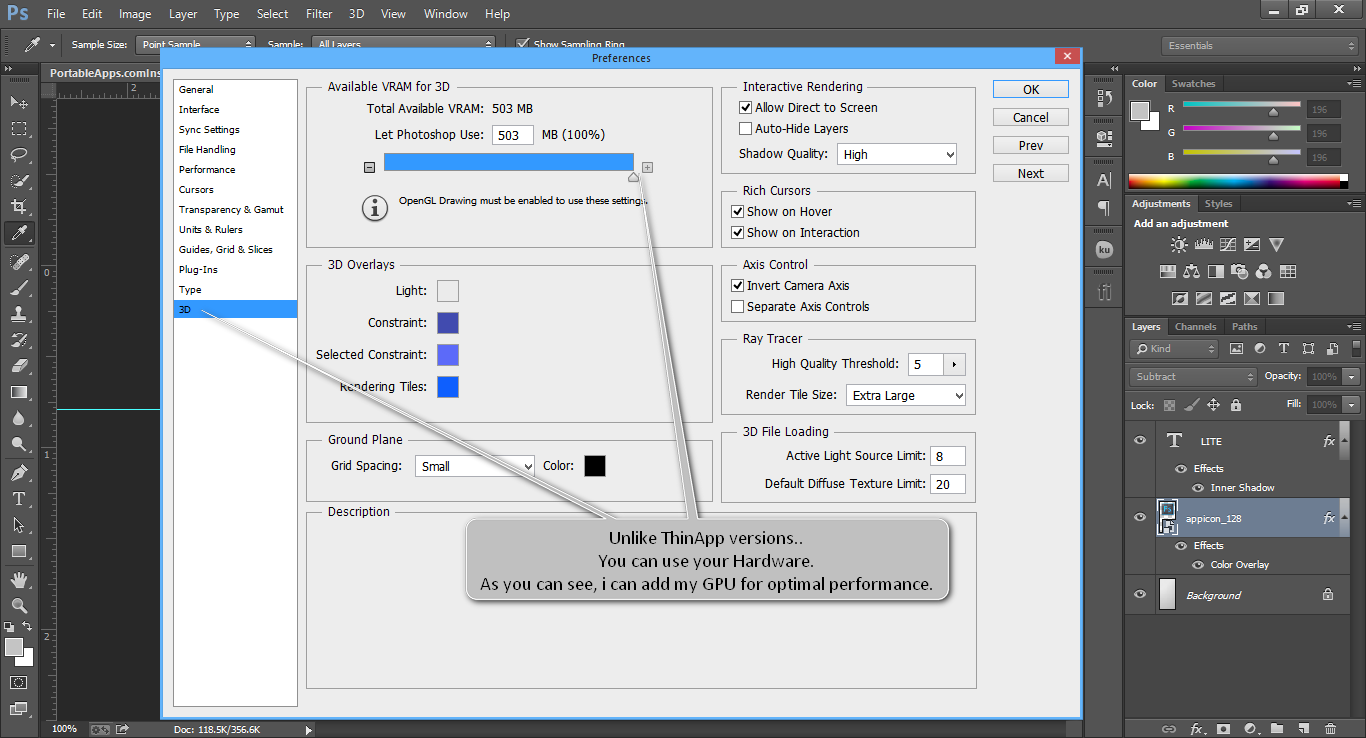
Task: Select the Brush tool
Action: click(x=19, y=287)
